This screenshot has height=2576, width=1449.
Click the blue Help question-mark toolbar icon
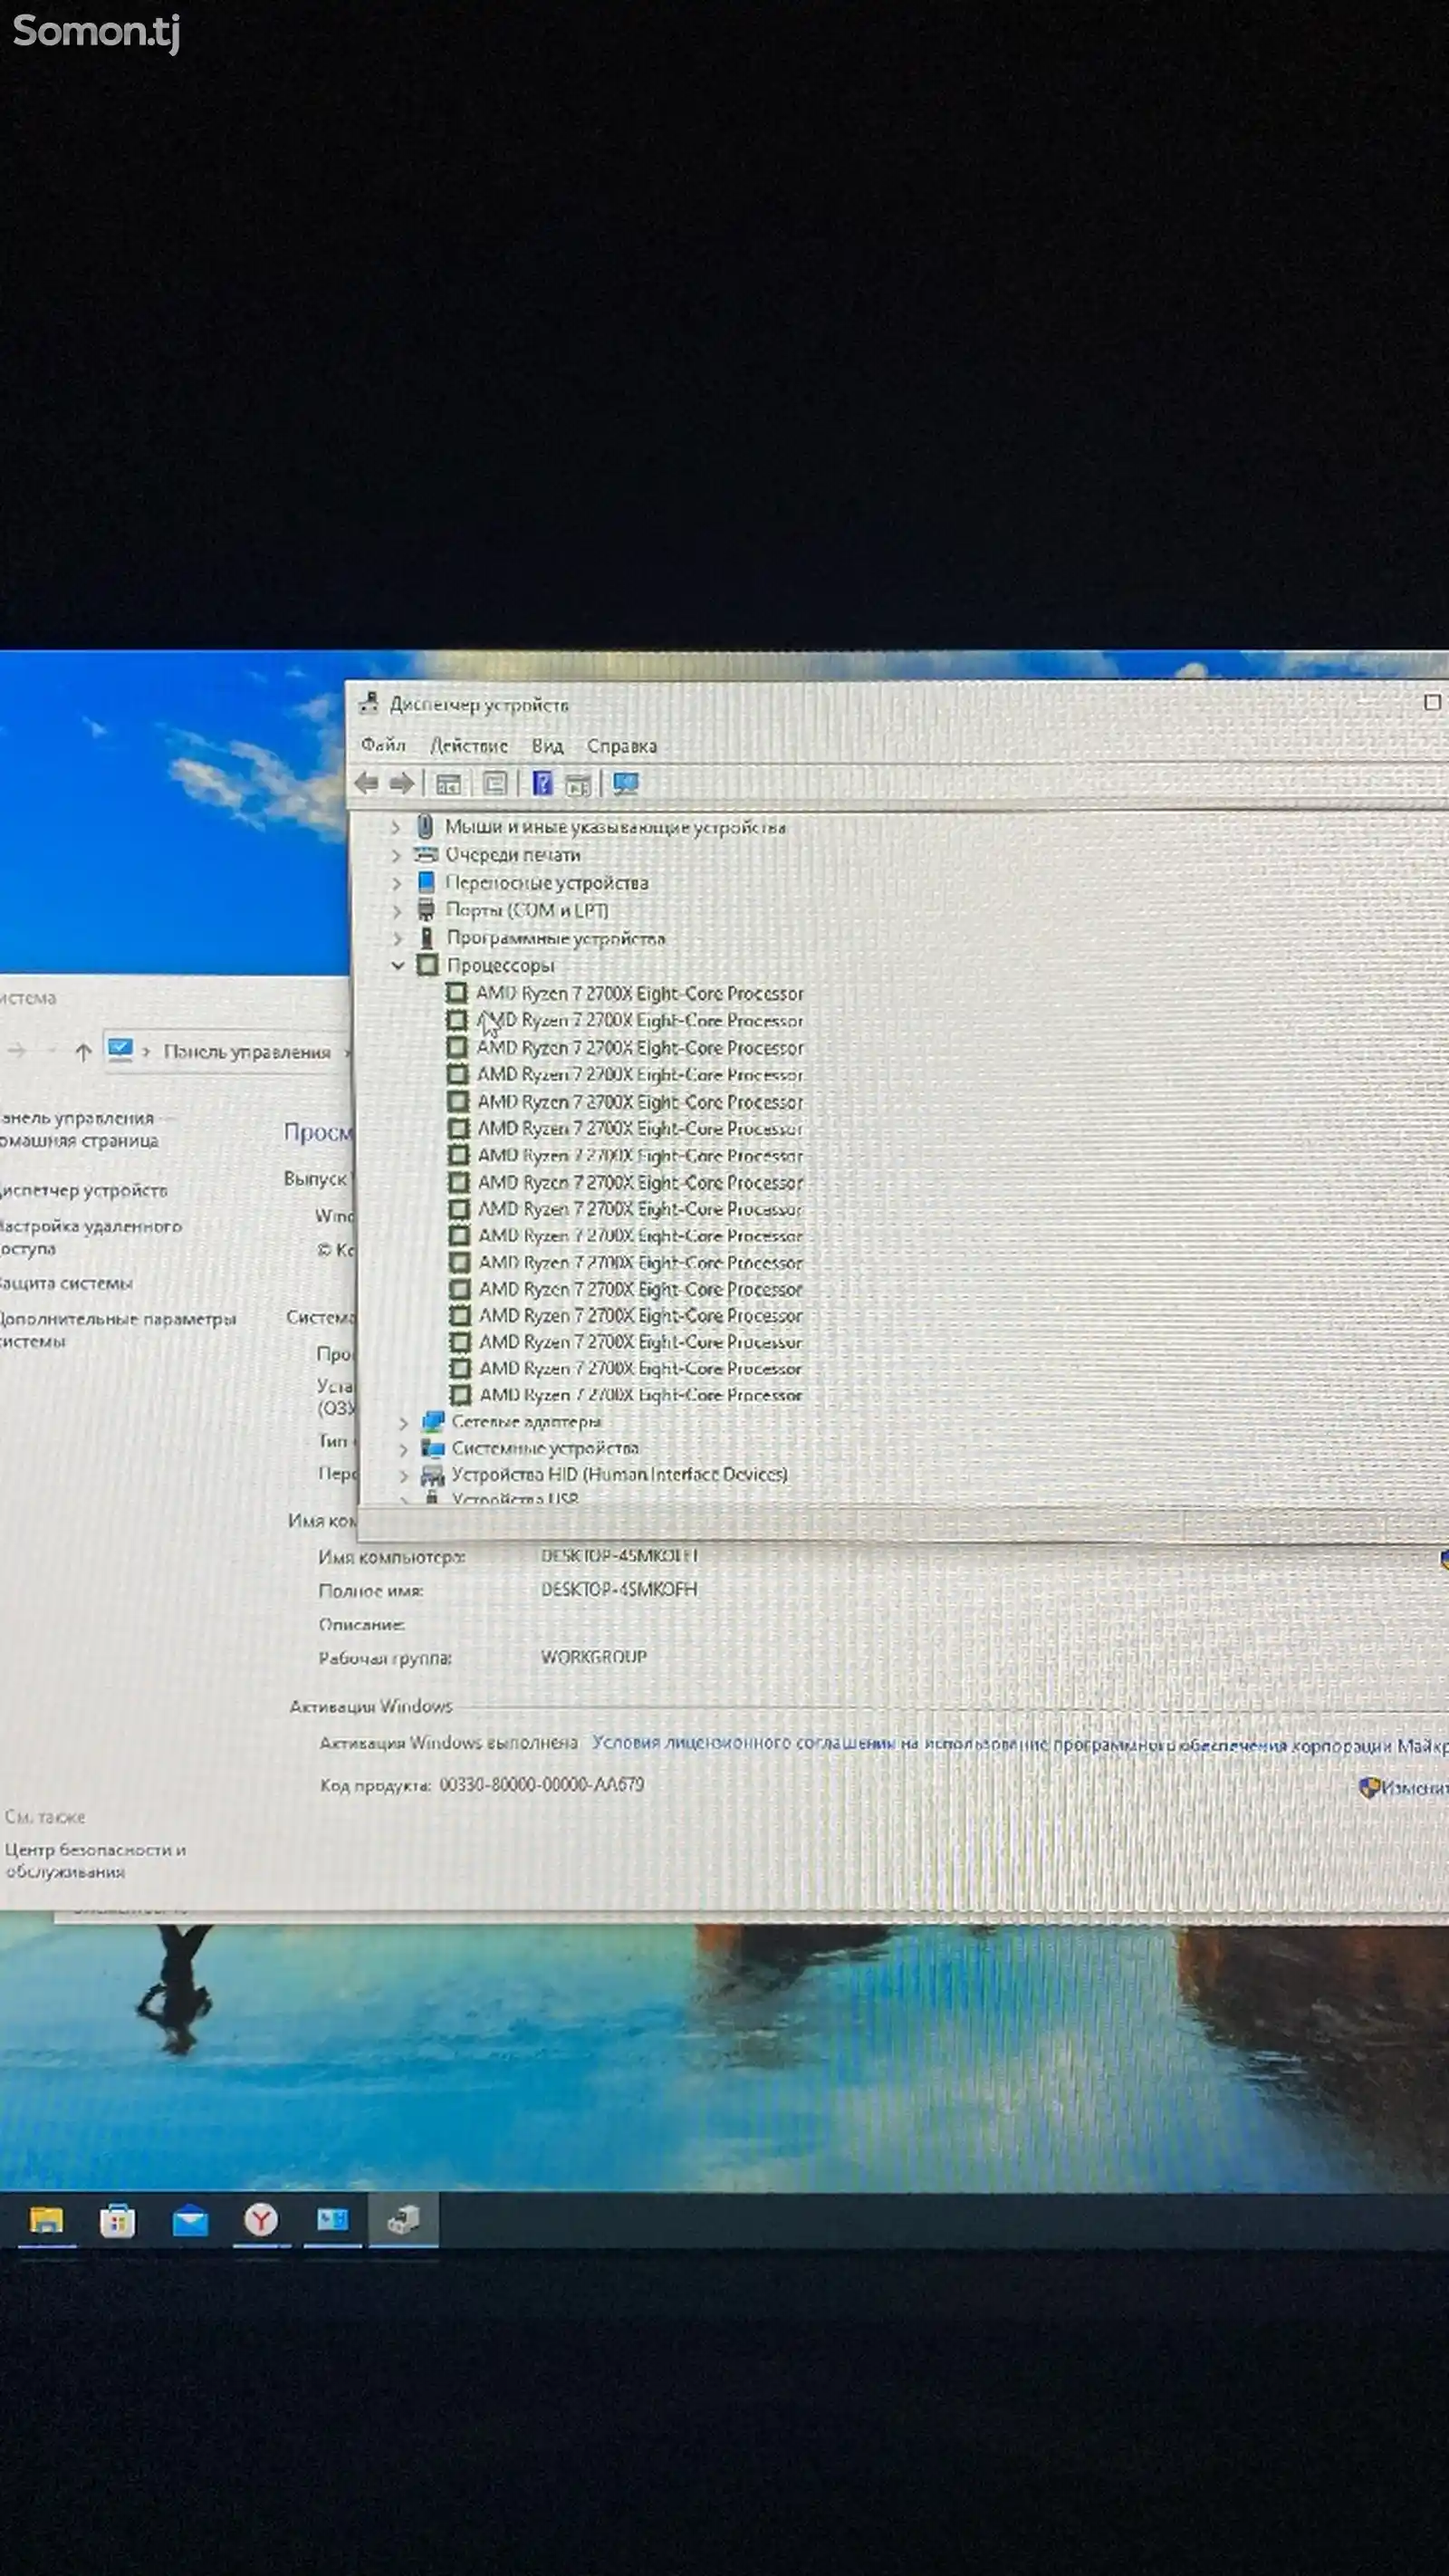pyautogui.click(x=542, y=783)
